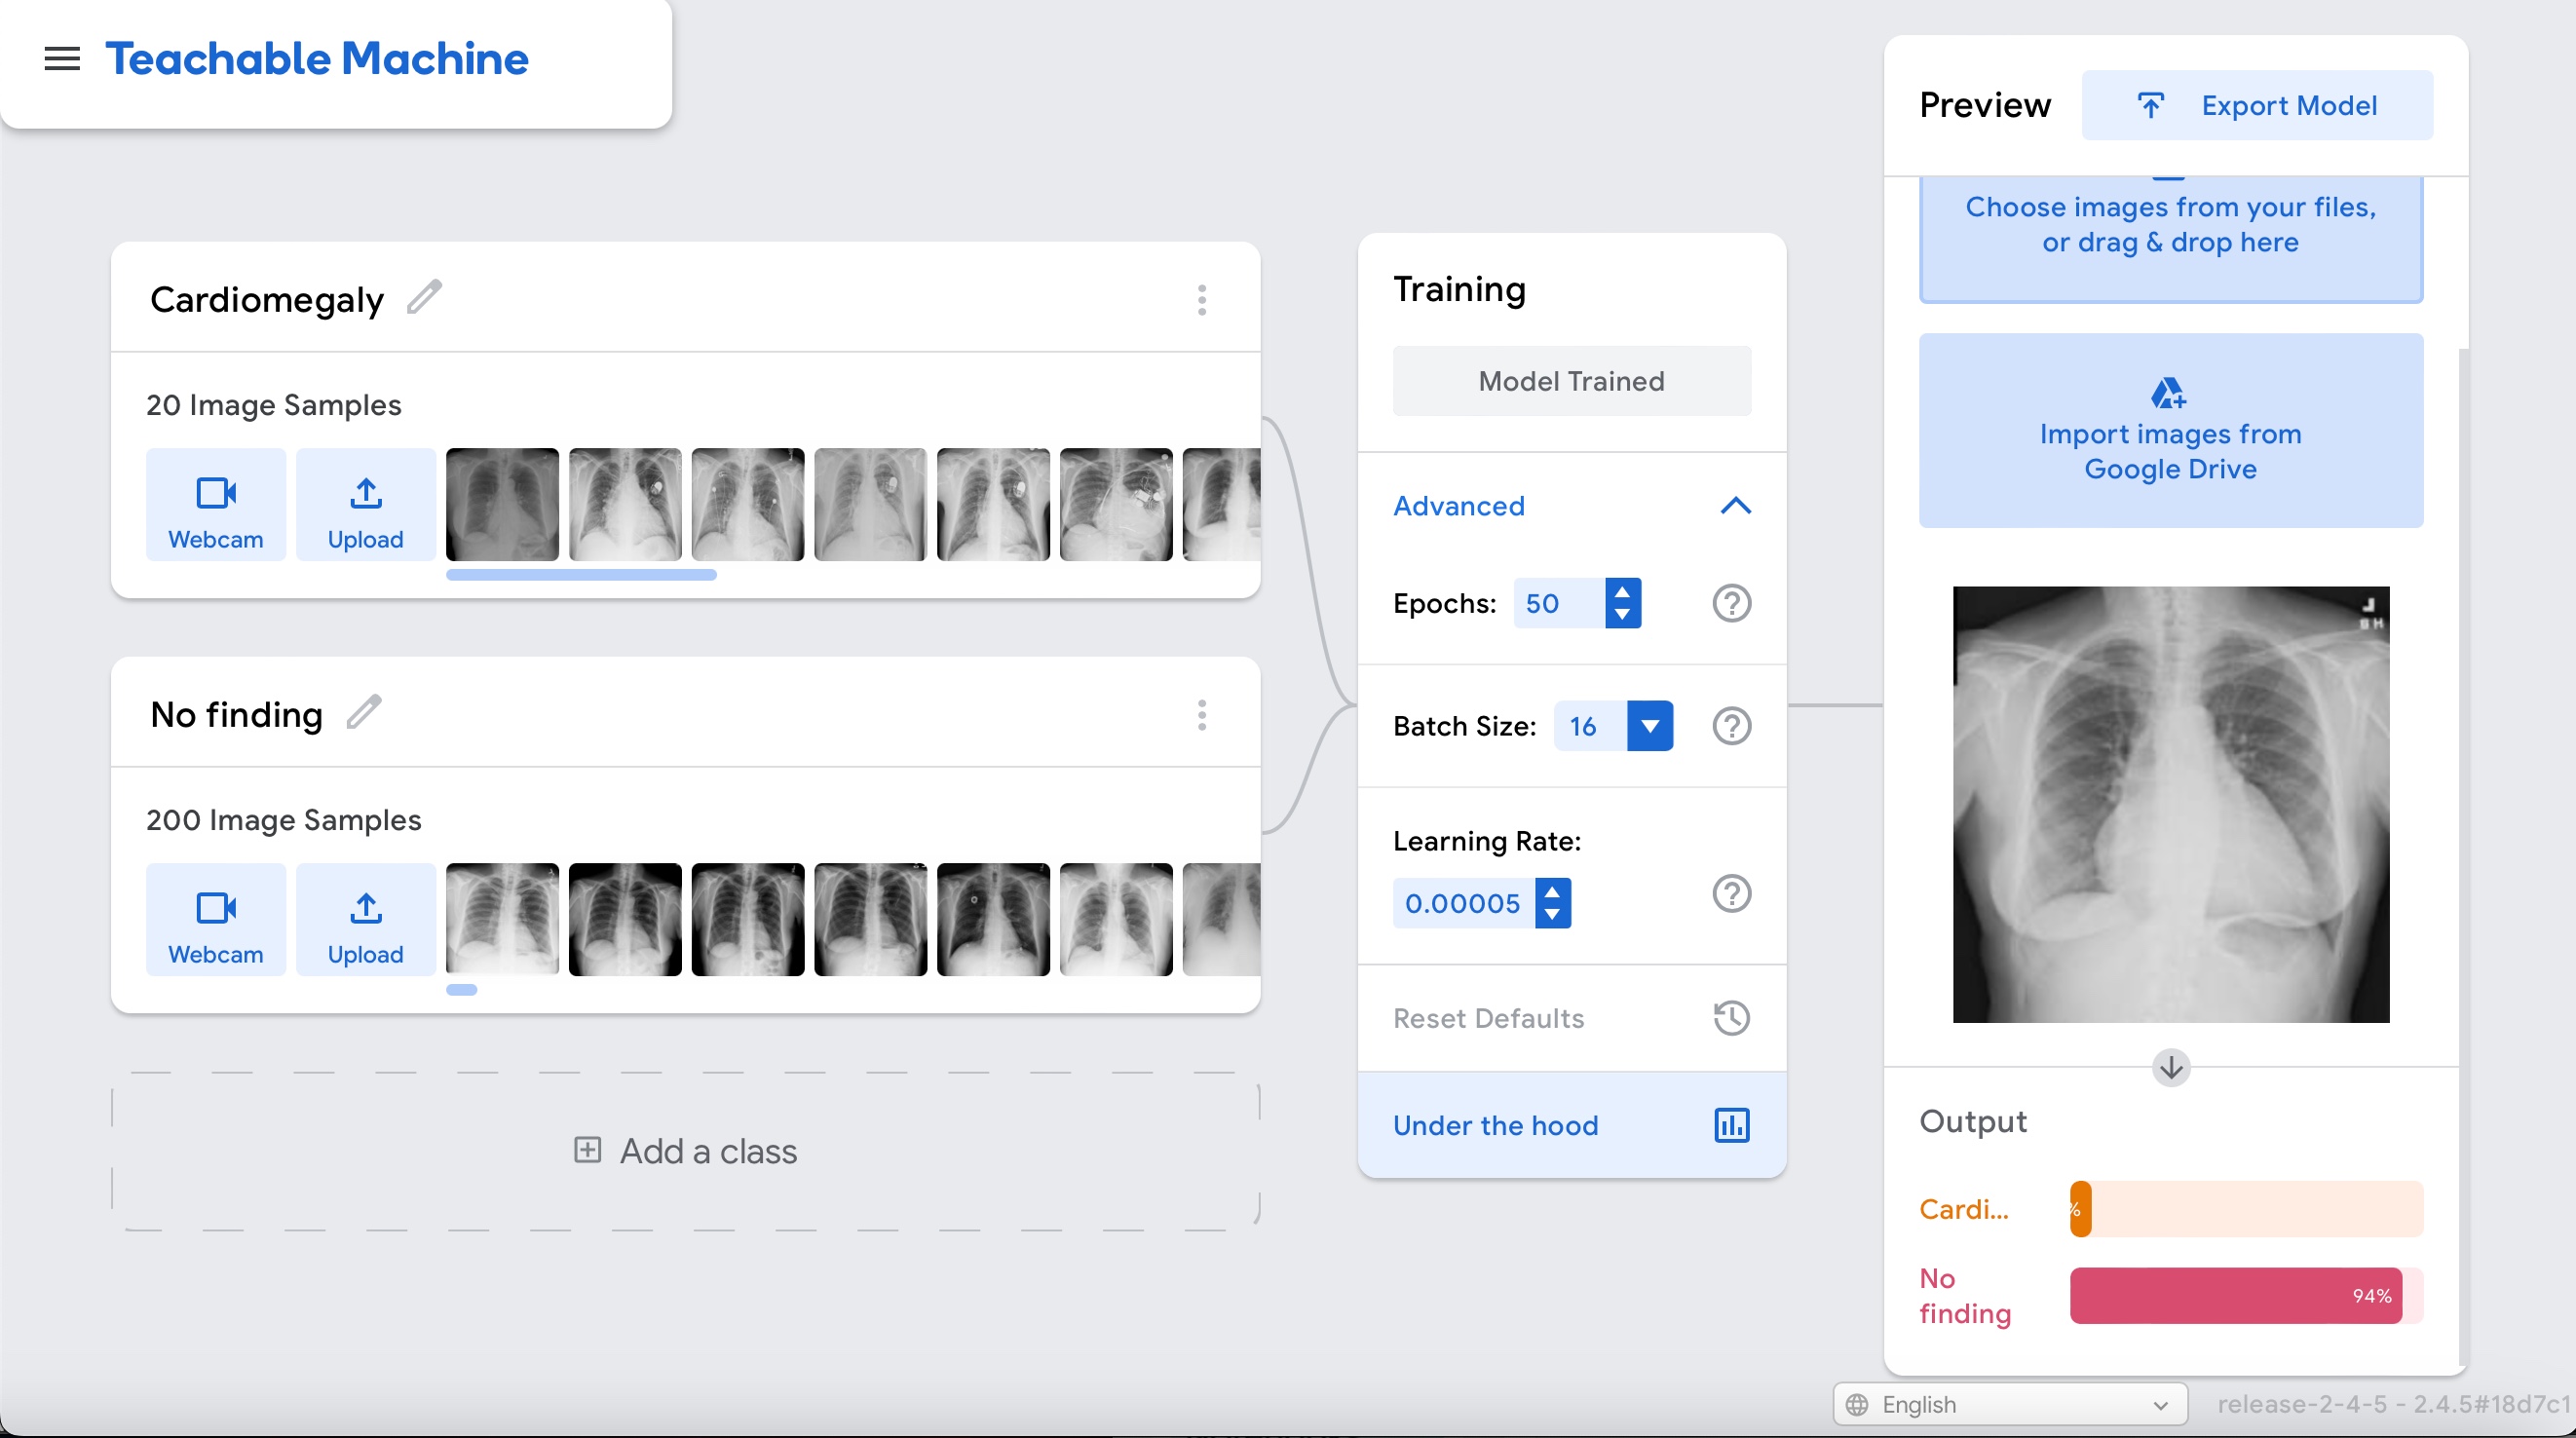Open the English language dropdown
This screenshot has width=2576, height=1438.
(x=2010, y=1404)
